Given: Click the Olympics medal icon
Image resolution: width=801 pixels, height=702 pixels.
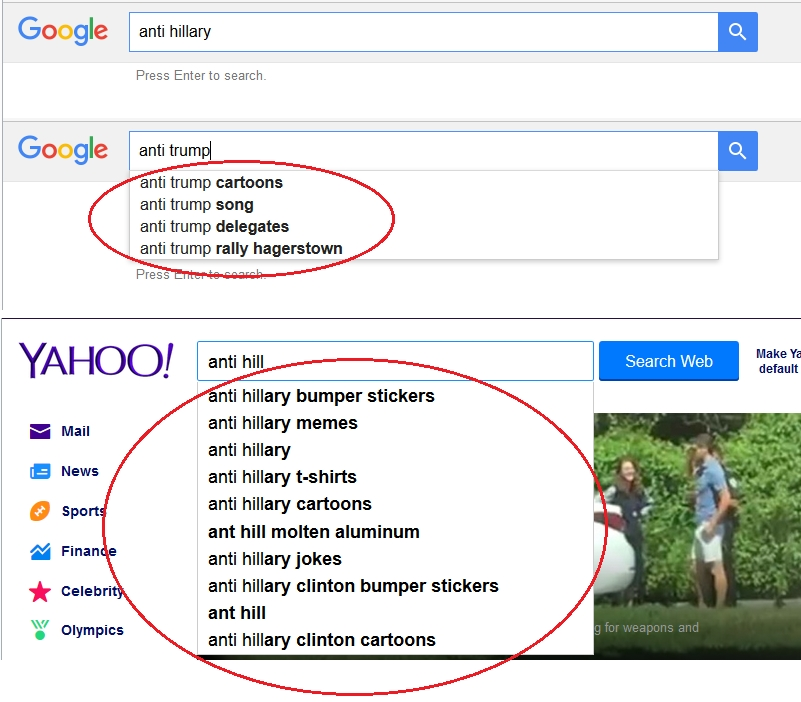Looking at the screenshot, I should coord(40,631).
